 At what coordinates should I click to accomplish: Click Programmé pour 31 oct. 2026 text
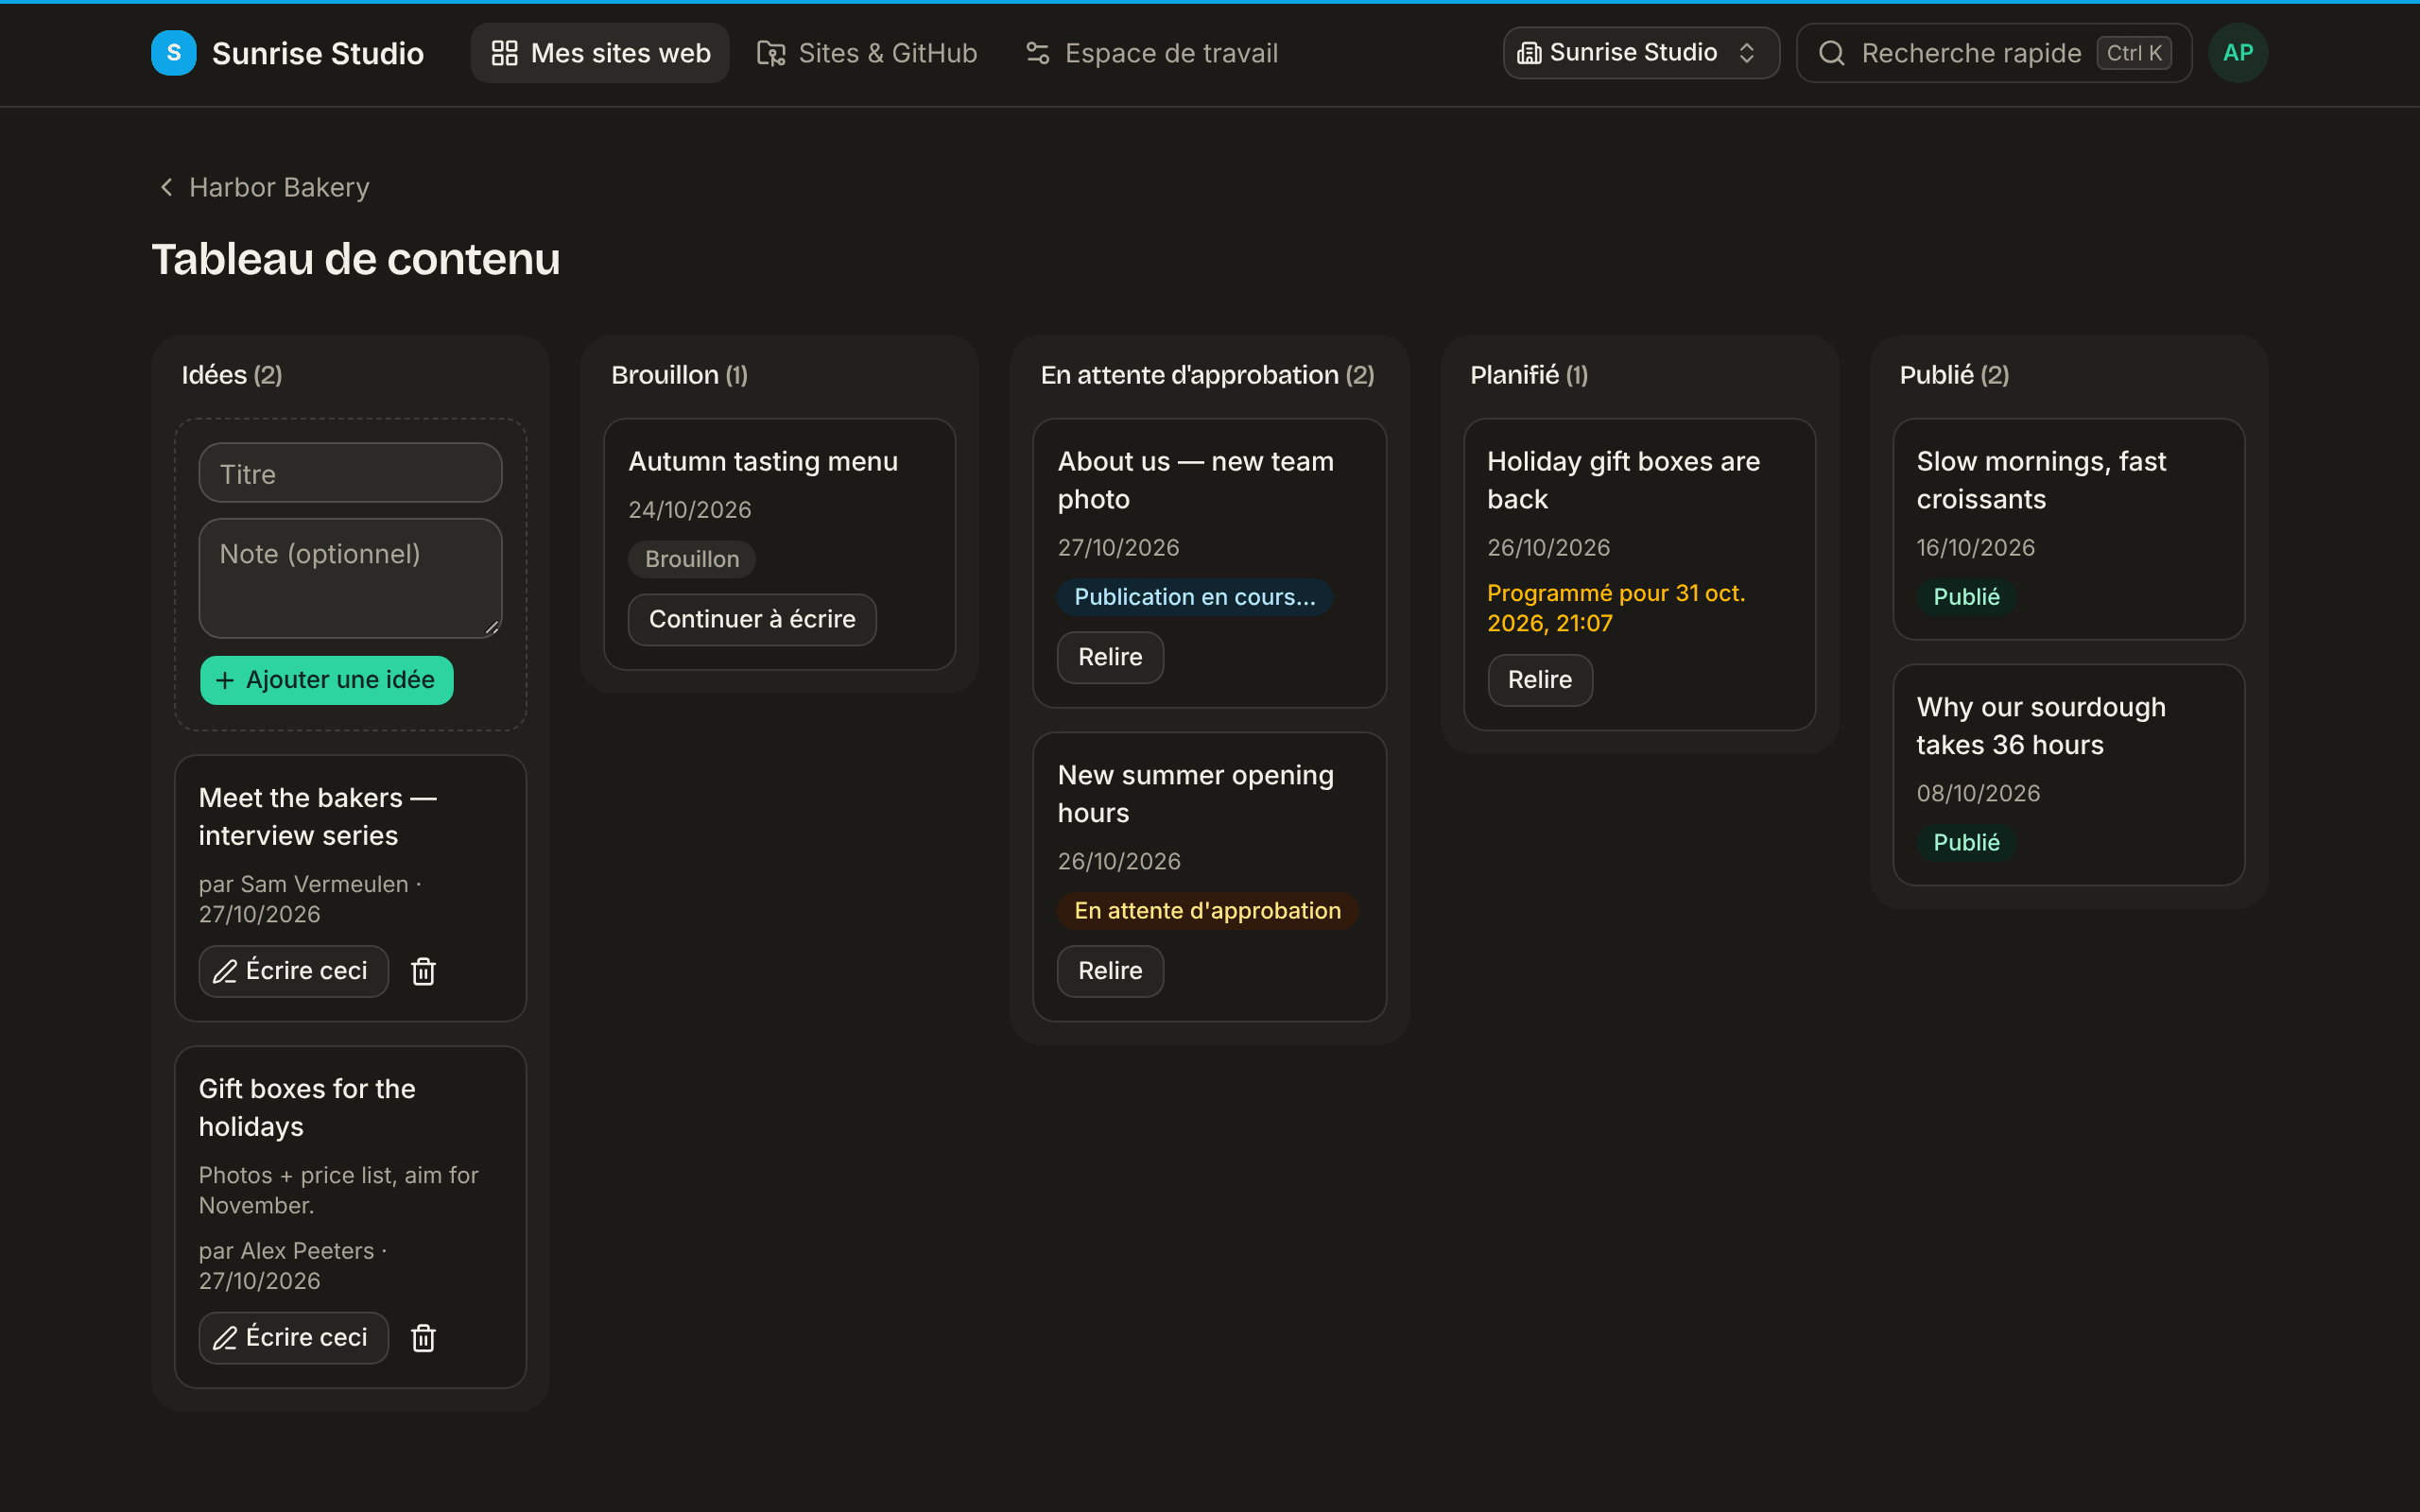tap(1616, 608)
